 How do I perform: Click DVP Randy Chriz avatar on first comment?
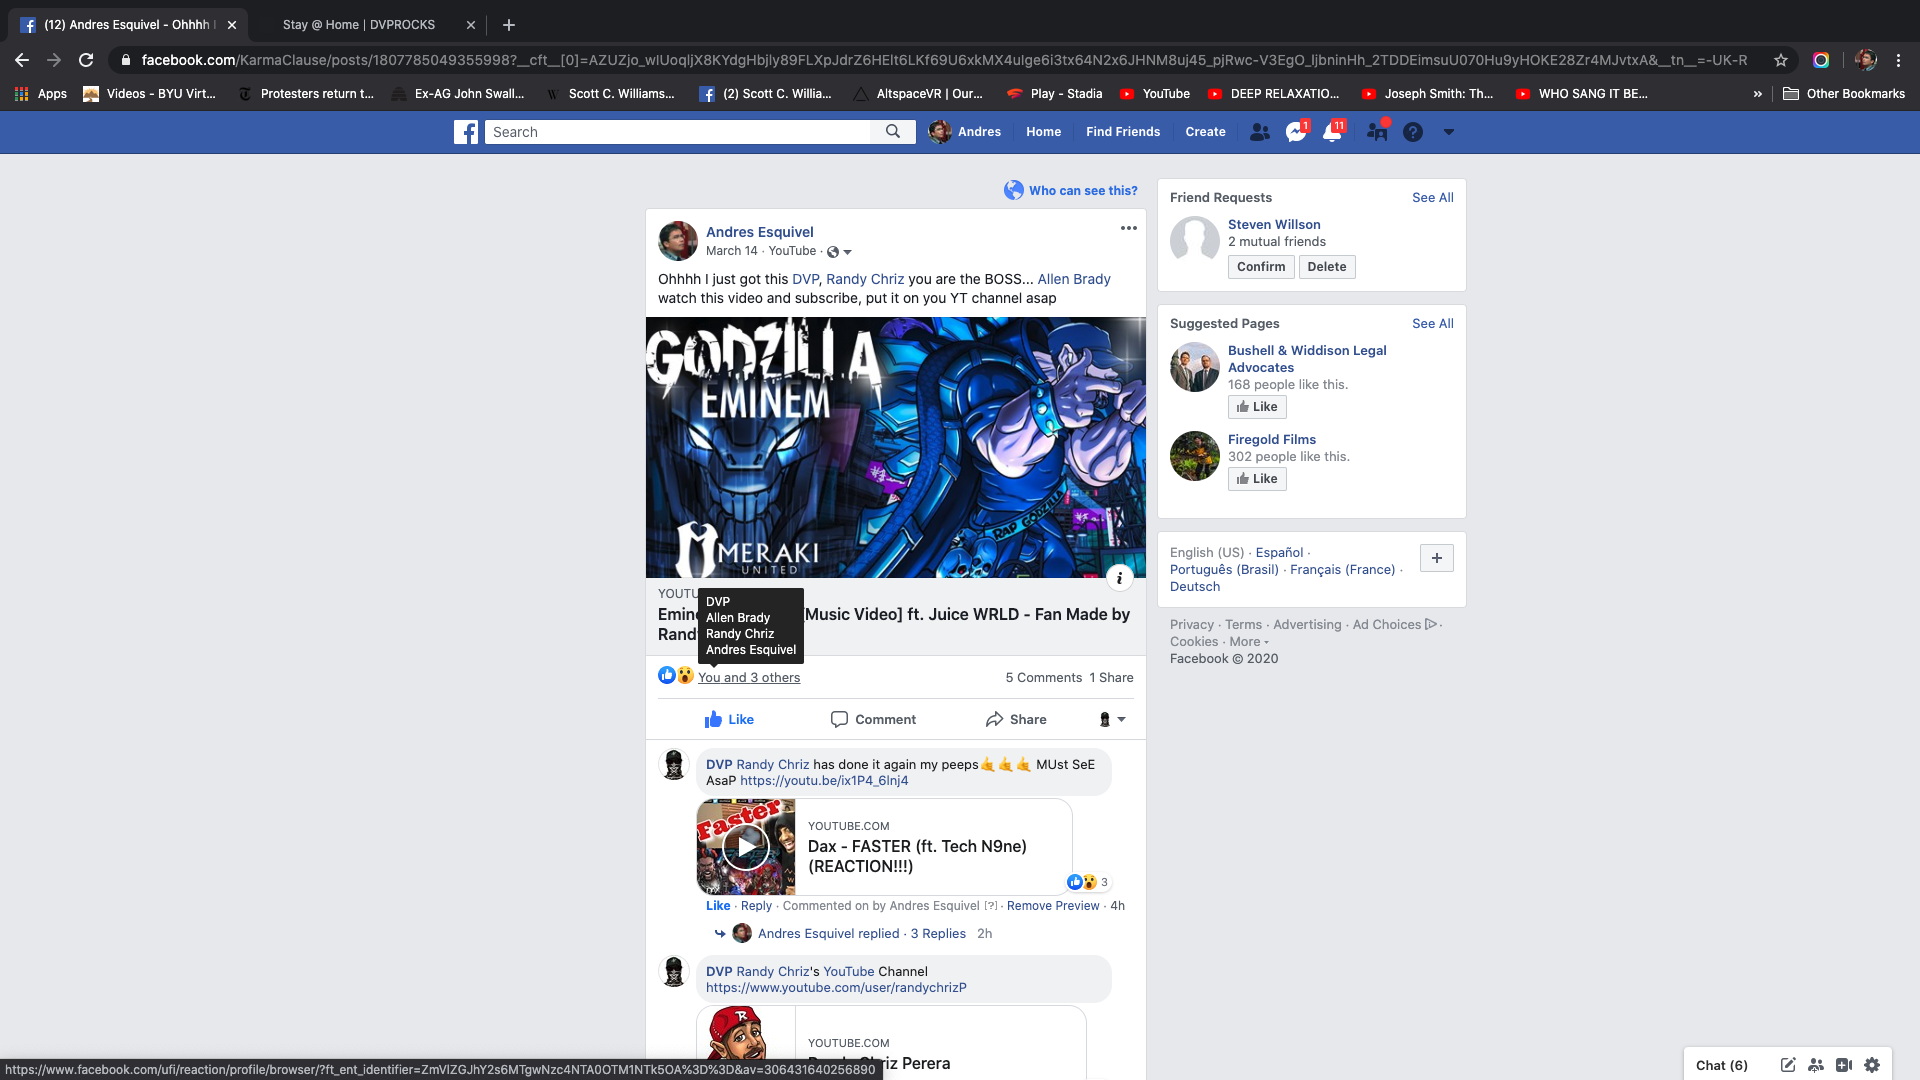click(x=675, y=765)
